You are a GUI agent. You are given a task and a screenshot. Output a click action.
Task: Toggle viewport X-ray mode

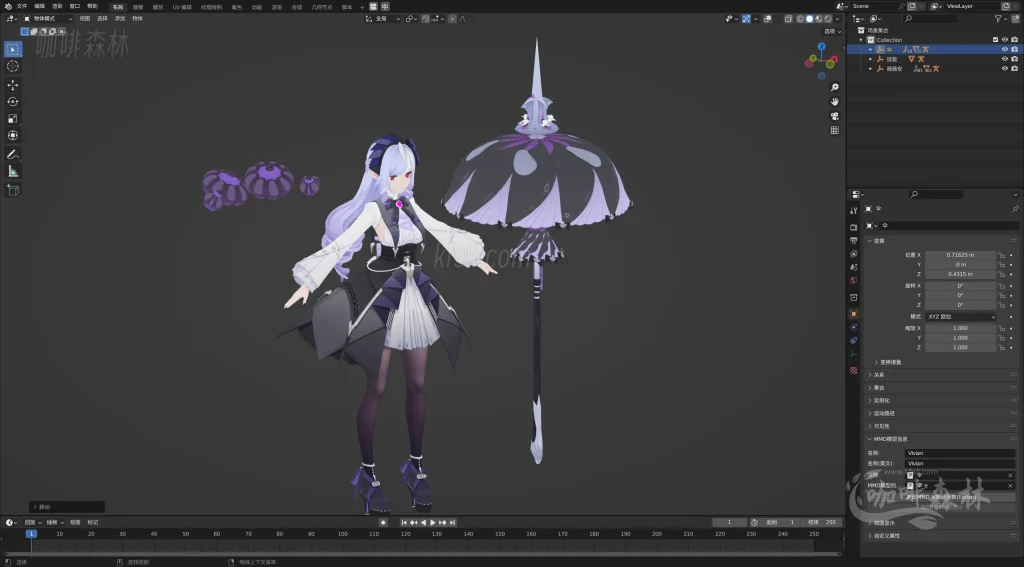(x=788, y=19)
